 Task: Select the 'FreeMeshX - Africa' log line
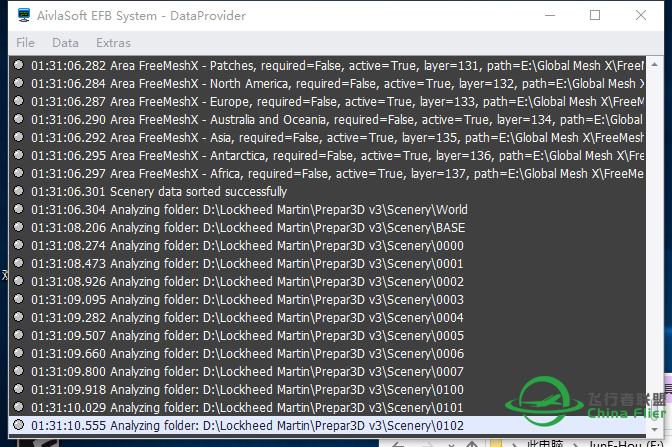(x=327, y=174)
